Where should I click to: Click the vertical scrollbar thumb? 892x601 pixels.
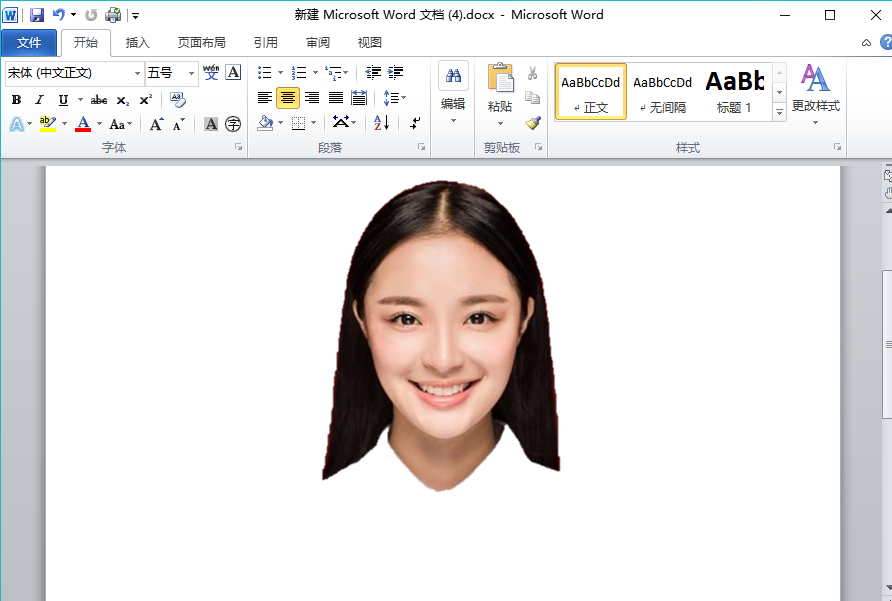(887, 344)
